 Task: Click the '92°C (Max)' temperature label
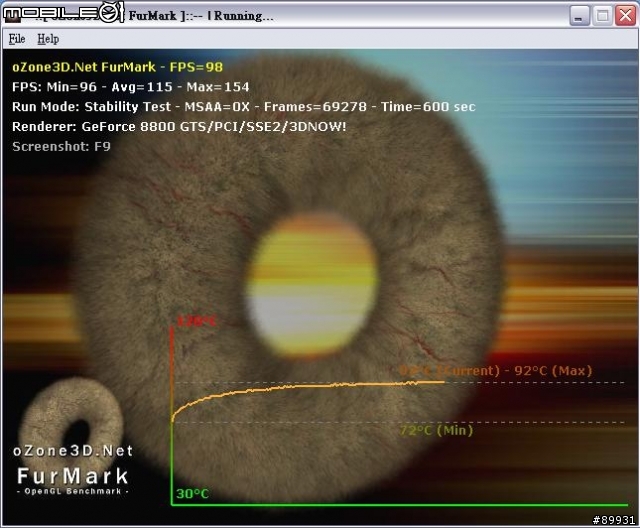click(x=553, y=370)
